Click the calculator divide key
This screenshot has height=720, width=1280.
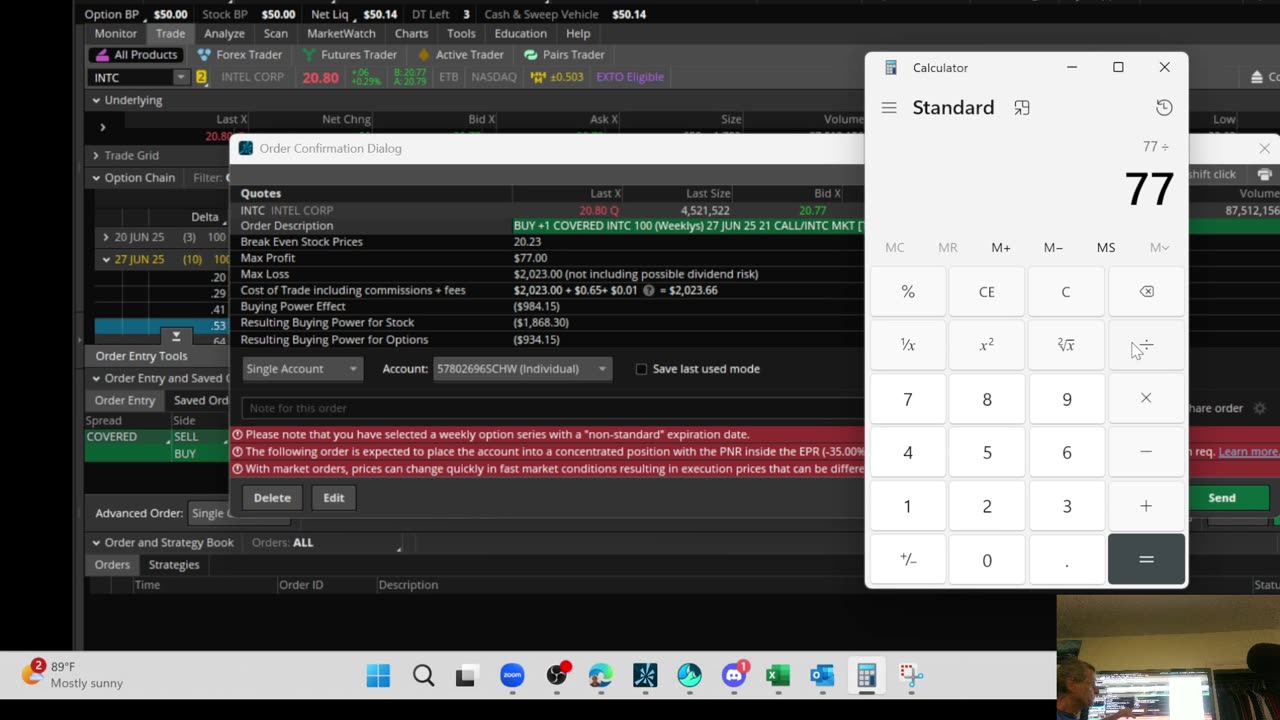[x=1146, y=345]
